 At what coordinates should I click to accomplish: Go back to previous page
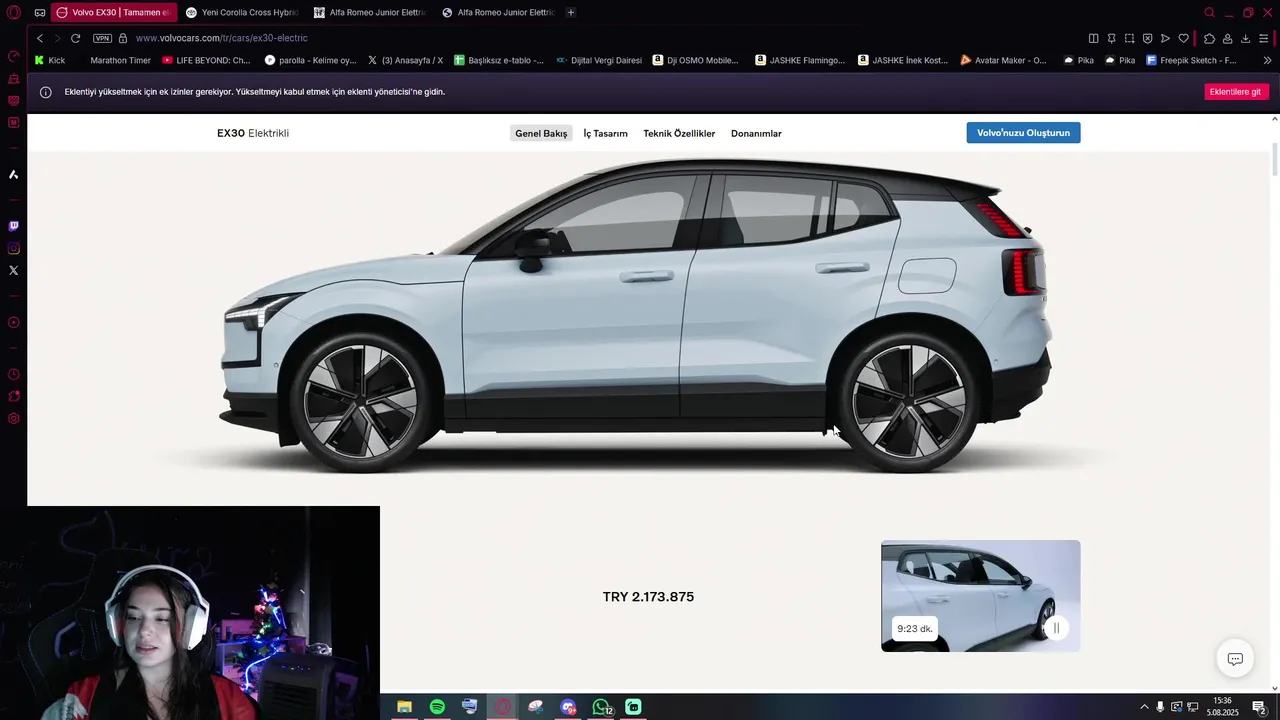click(x=40, y=38)
